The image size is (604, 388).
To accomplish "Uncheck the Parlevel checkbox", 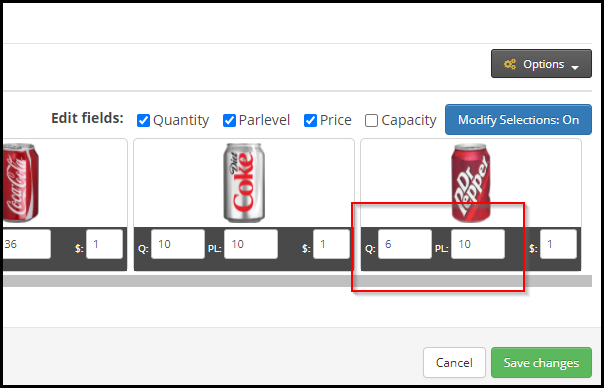I will pyautogui.click(x=229, y=120).
